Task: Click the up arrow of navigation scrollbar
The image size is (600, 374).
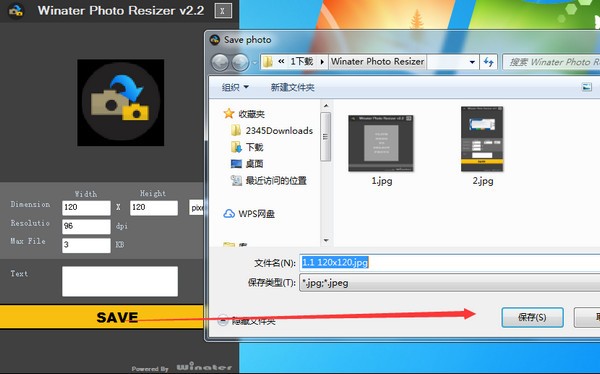Action: pos(326,106)
